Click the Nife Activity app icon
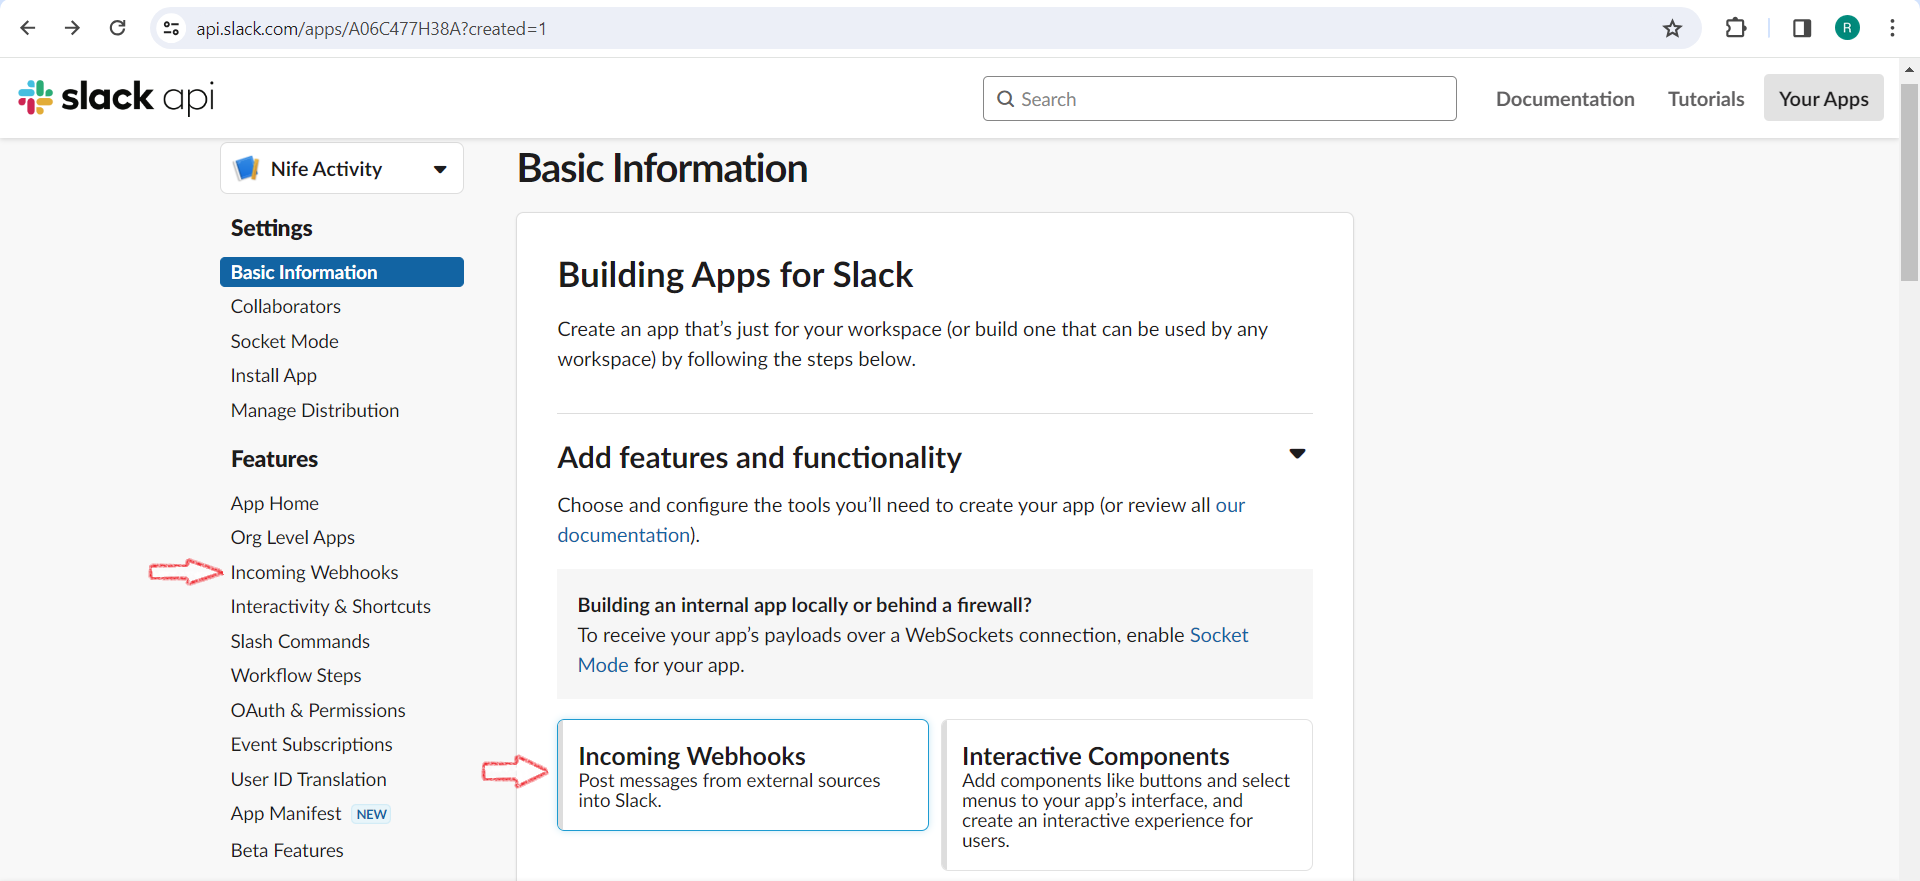Image resolution: width=1920 pixels, height=881 pixels. pyautogui.click(x=246, y=168)
